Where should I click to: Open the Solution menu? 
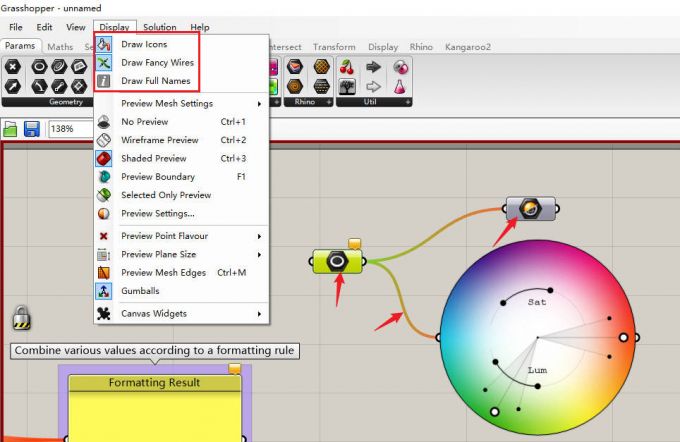click(160, 27)
